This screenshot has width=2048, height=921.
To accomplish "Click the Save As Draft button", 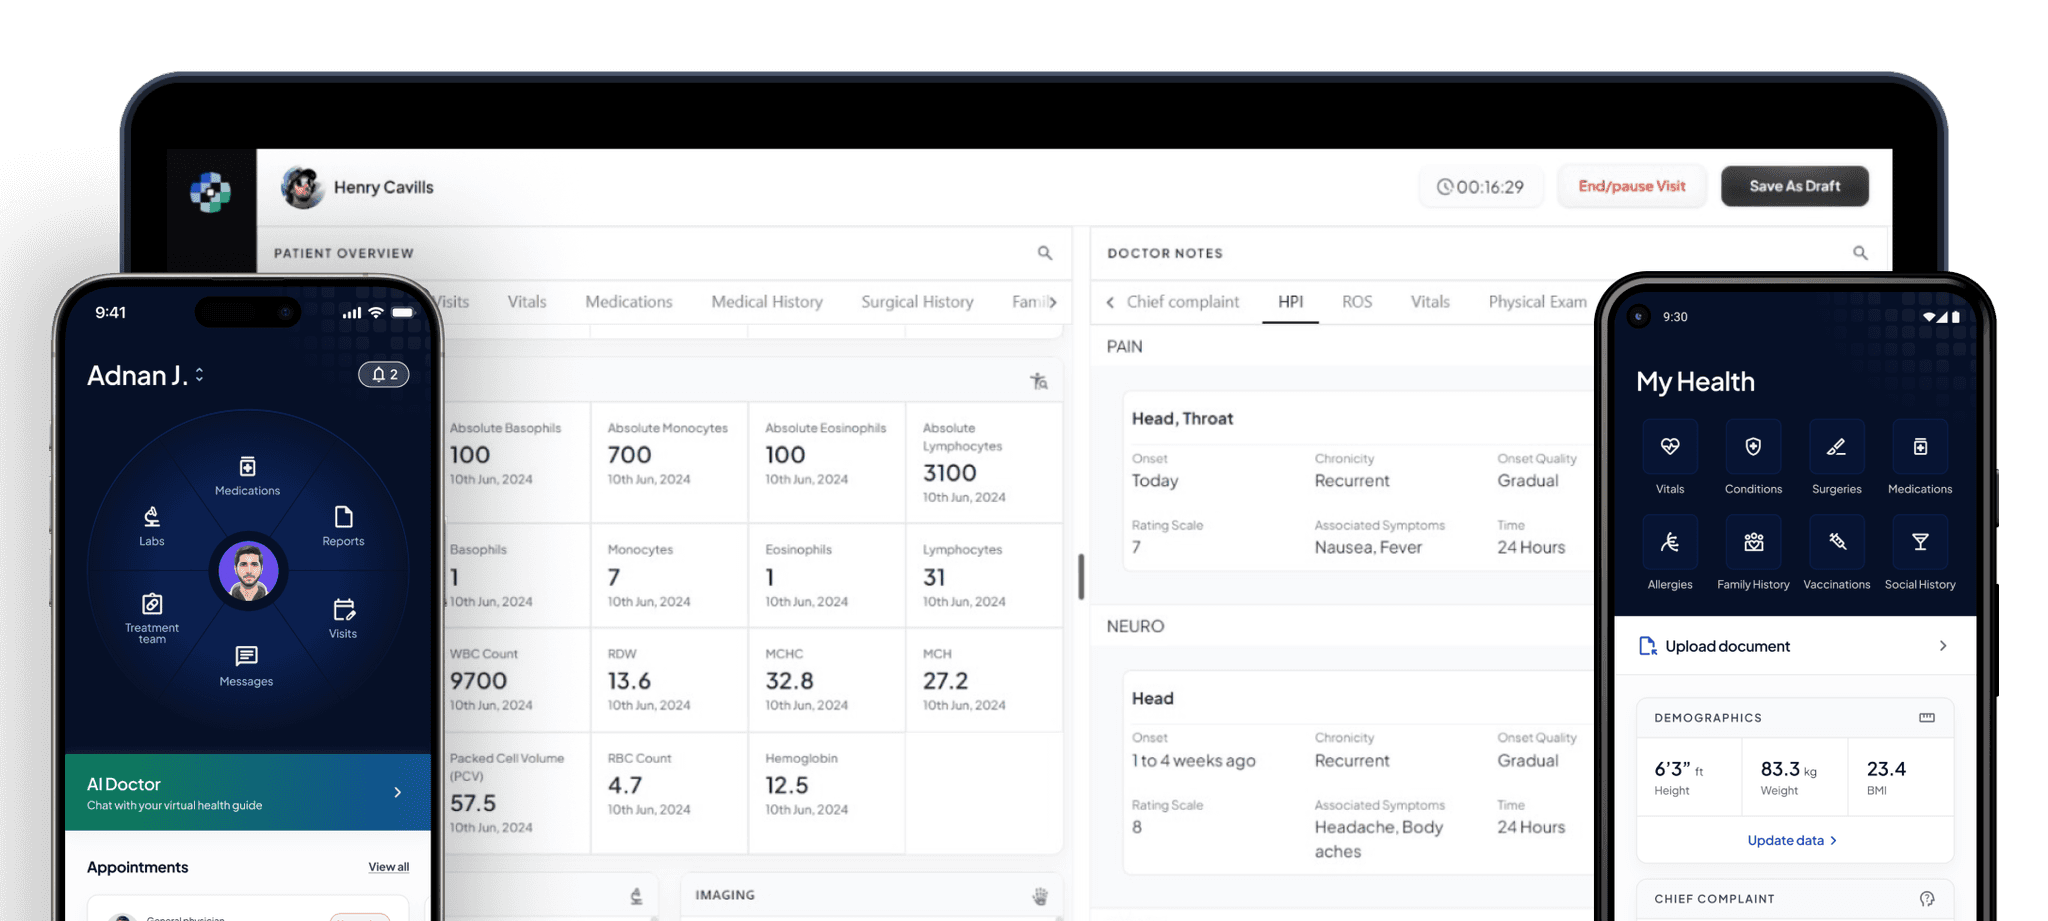I will pos(1793,186).
